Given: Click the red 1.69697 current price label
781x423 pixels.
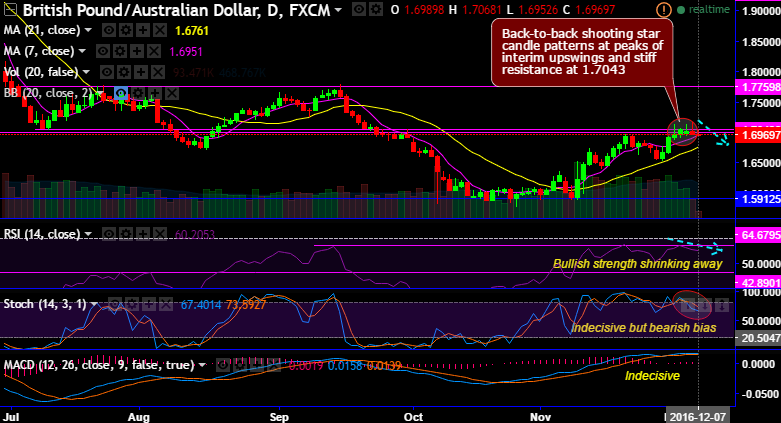Looking at the screenshot, I should pyautogui.click(x=758, y=135).
